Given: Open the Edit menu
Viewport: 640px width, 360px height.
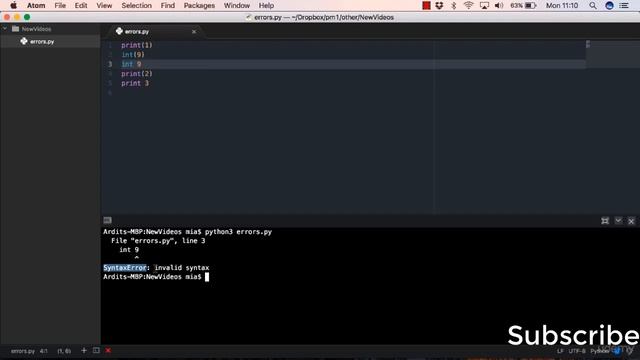Looking at the screenshot, I should (81, 5).
